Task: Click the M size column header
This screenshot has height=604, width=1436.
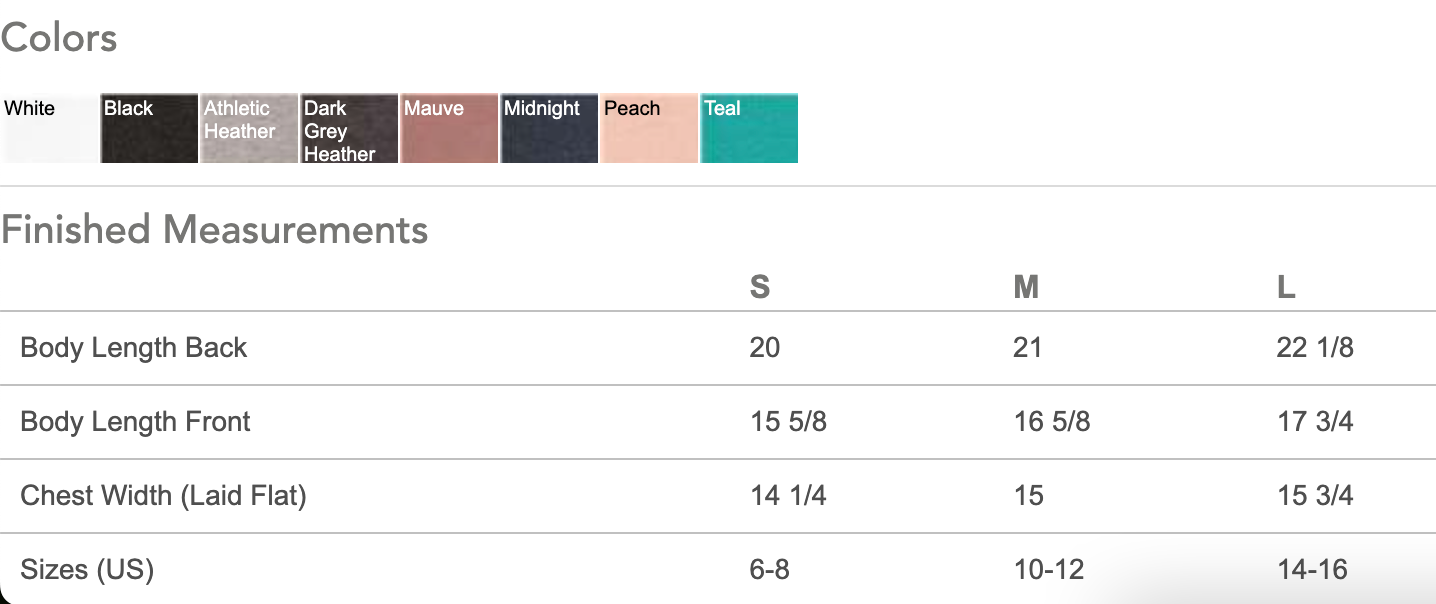Action: 1026,288
